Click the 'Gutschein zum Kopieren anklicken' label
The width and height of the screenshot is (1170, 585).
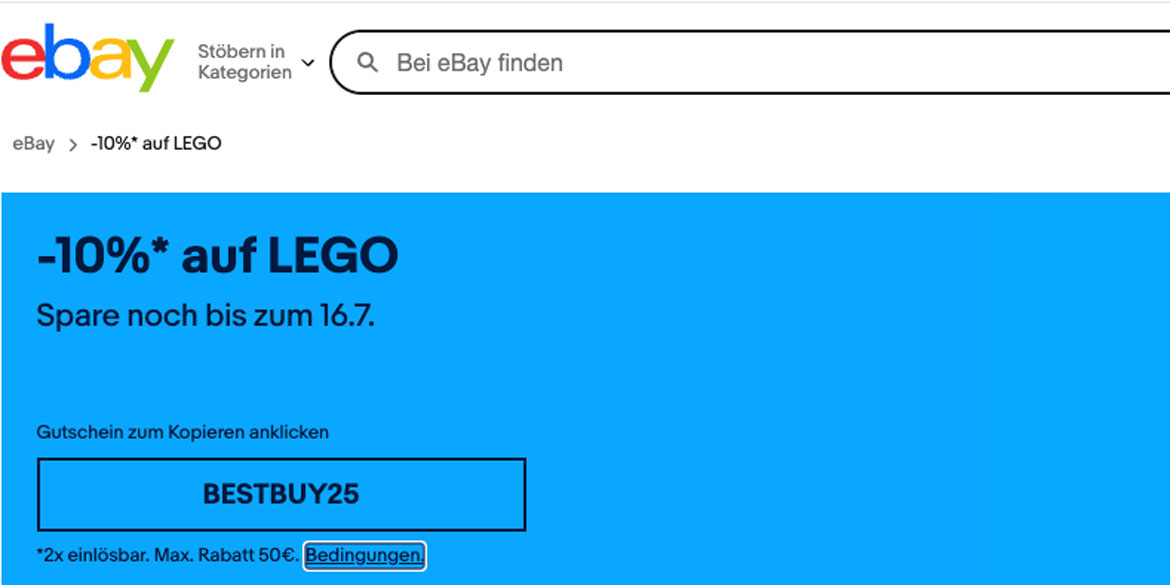pyautogui.click(x=183, y=432)
